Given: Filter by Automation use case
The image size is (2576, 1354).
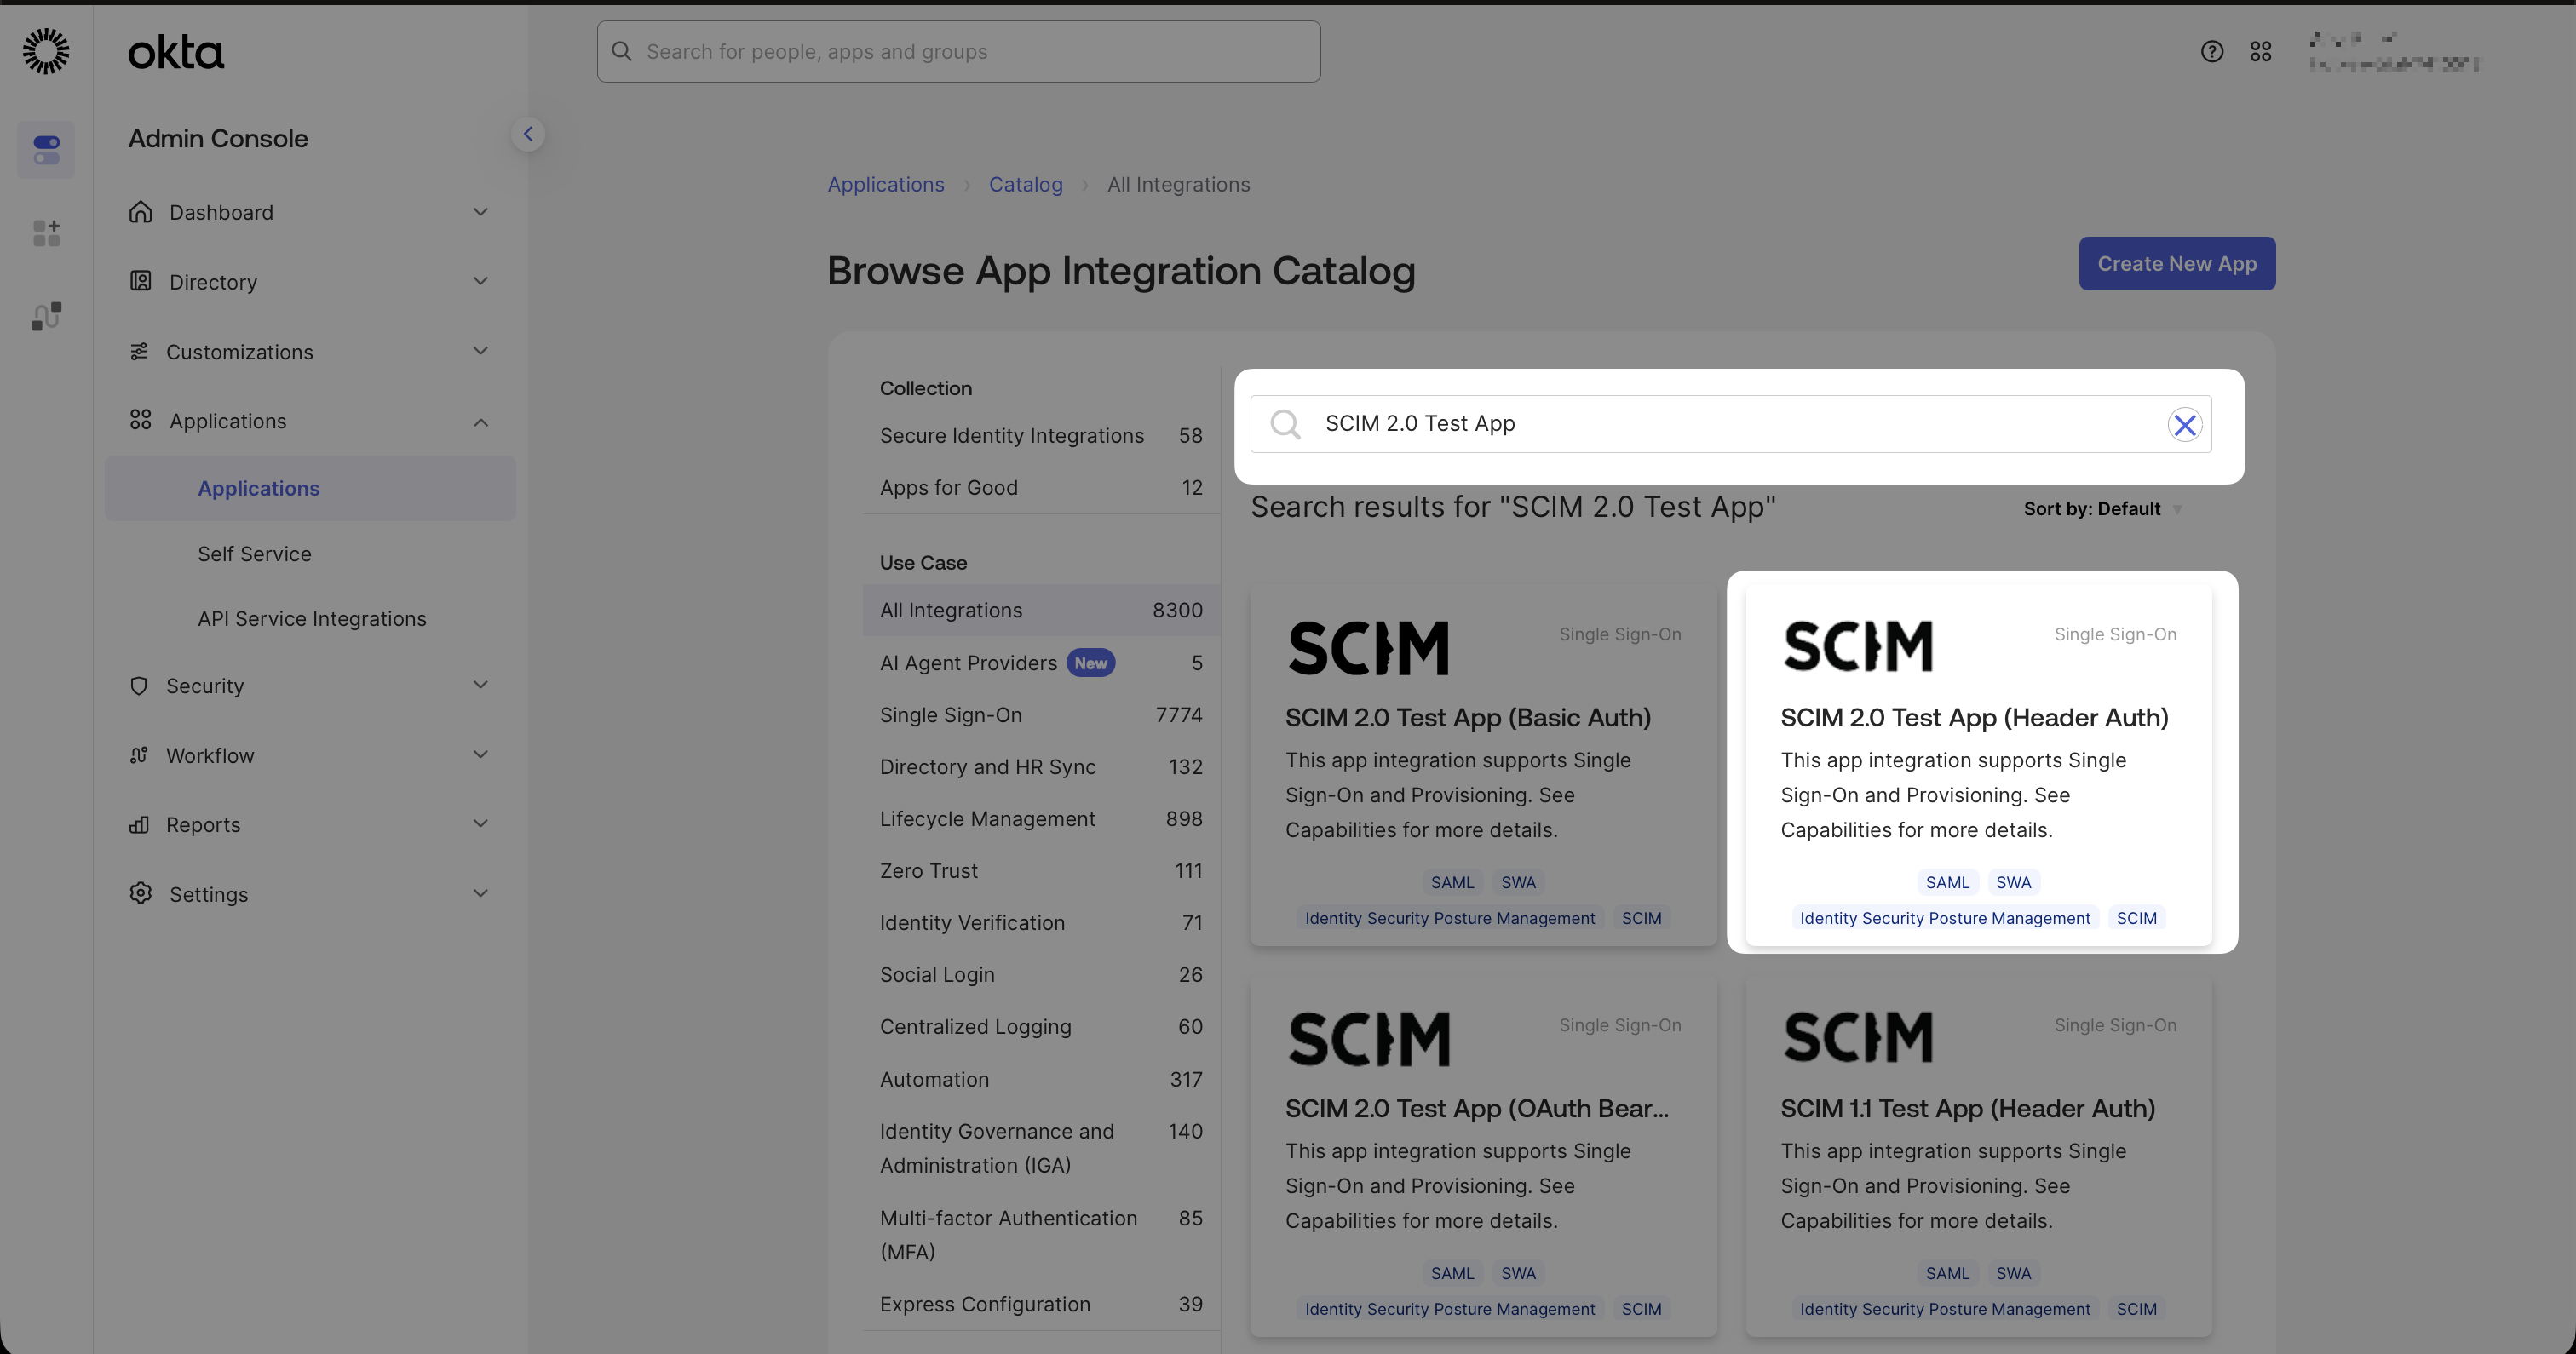Looking at the screenshot, I should [1041, 1080].
